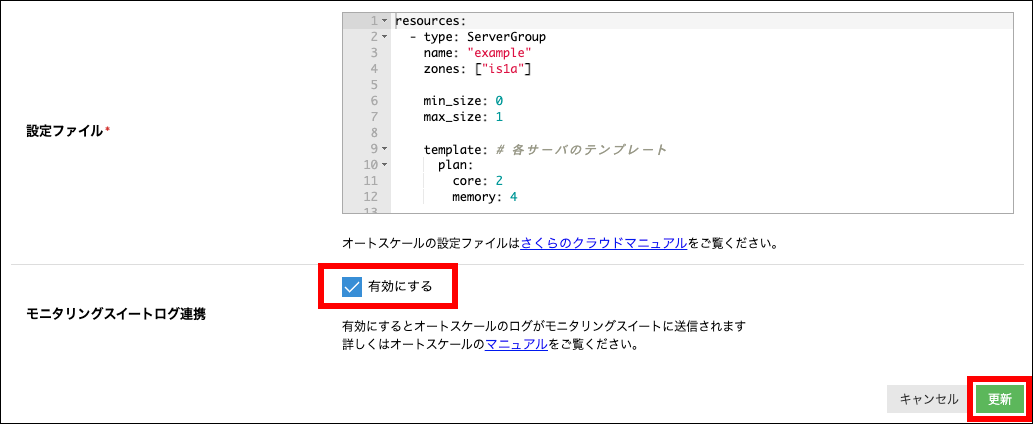1033x424 pixels.
Task: Click line number 7 in the editor gutter
Action: point(374,133)
